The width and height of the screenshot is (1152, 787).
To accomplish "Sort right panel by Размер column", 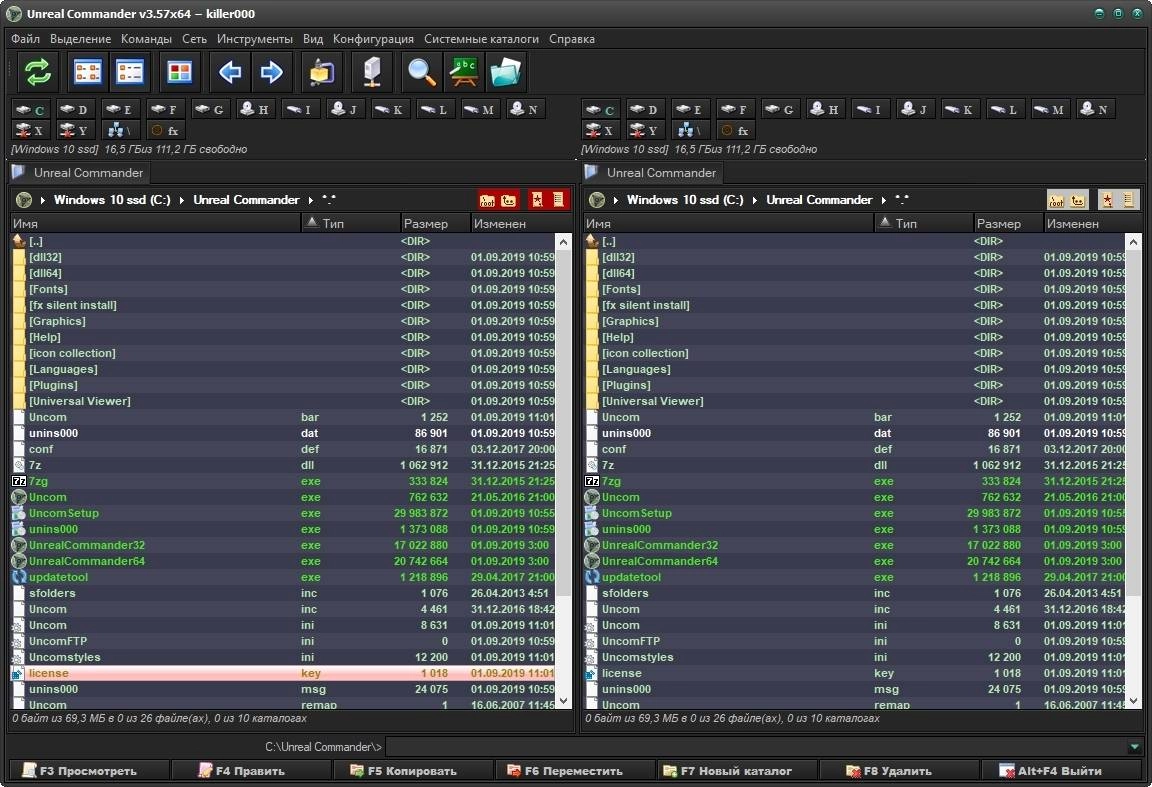I will [x=1008, y=223].
